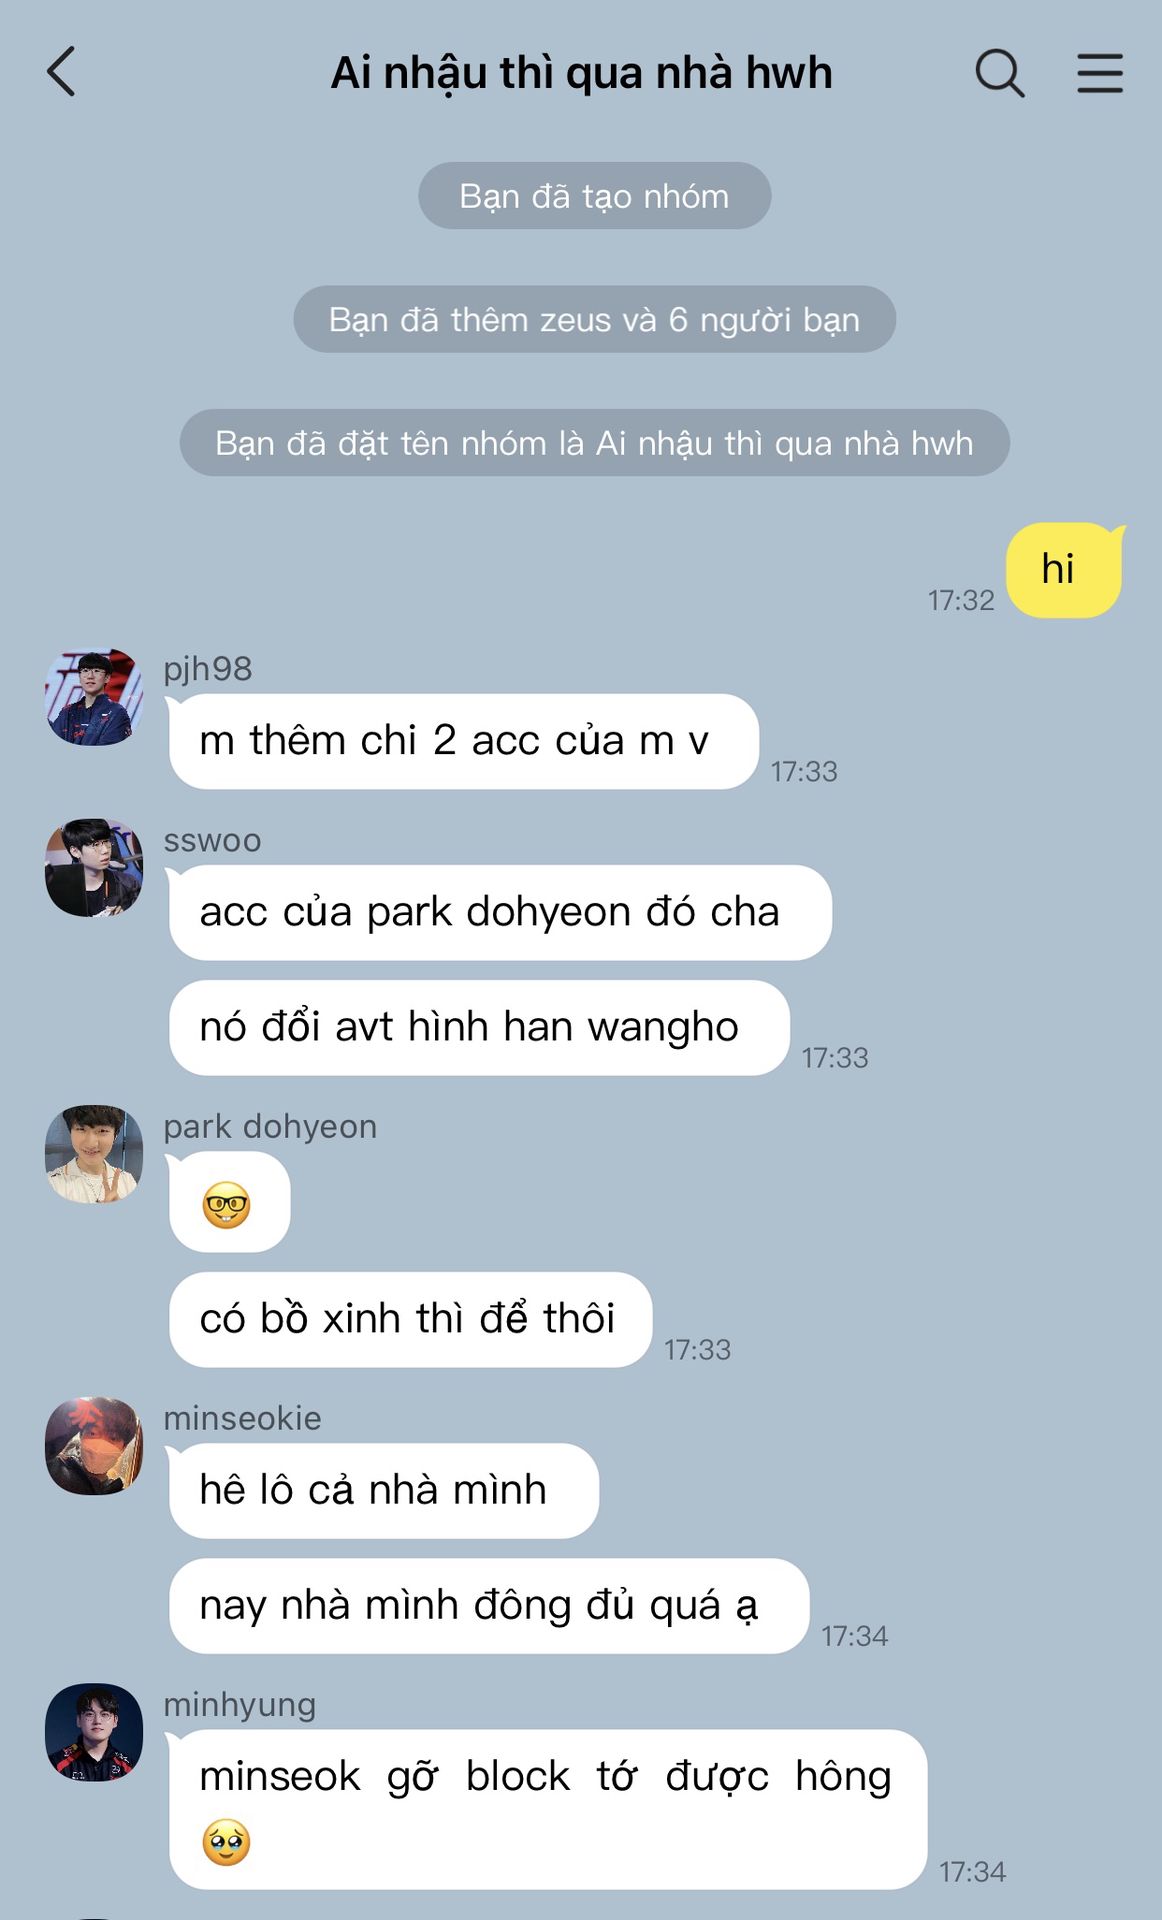This screenshot has height=1920, width=1162.
Task: Select the yellow 'hi' message bubble
Action: click(1064, 570)
